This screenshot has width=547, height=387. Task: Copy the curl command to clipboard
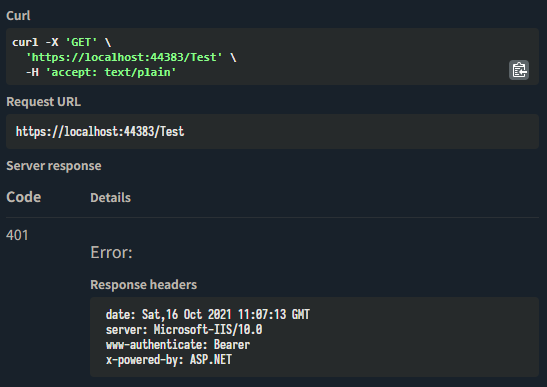coord(519,70)
